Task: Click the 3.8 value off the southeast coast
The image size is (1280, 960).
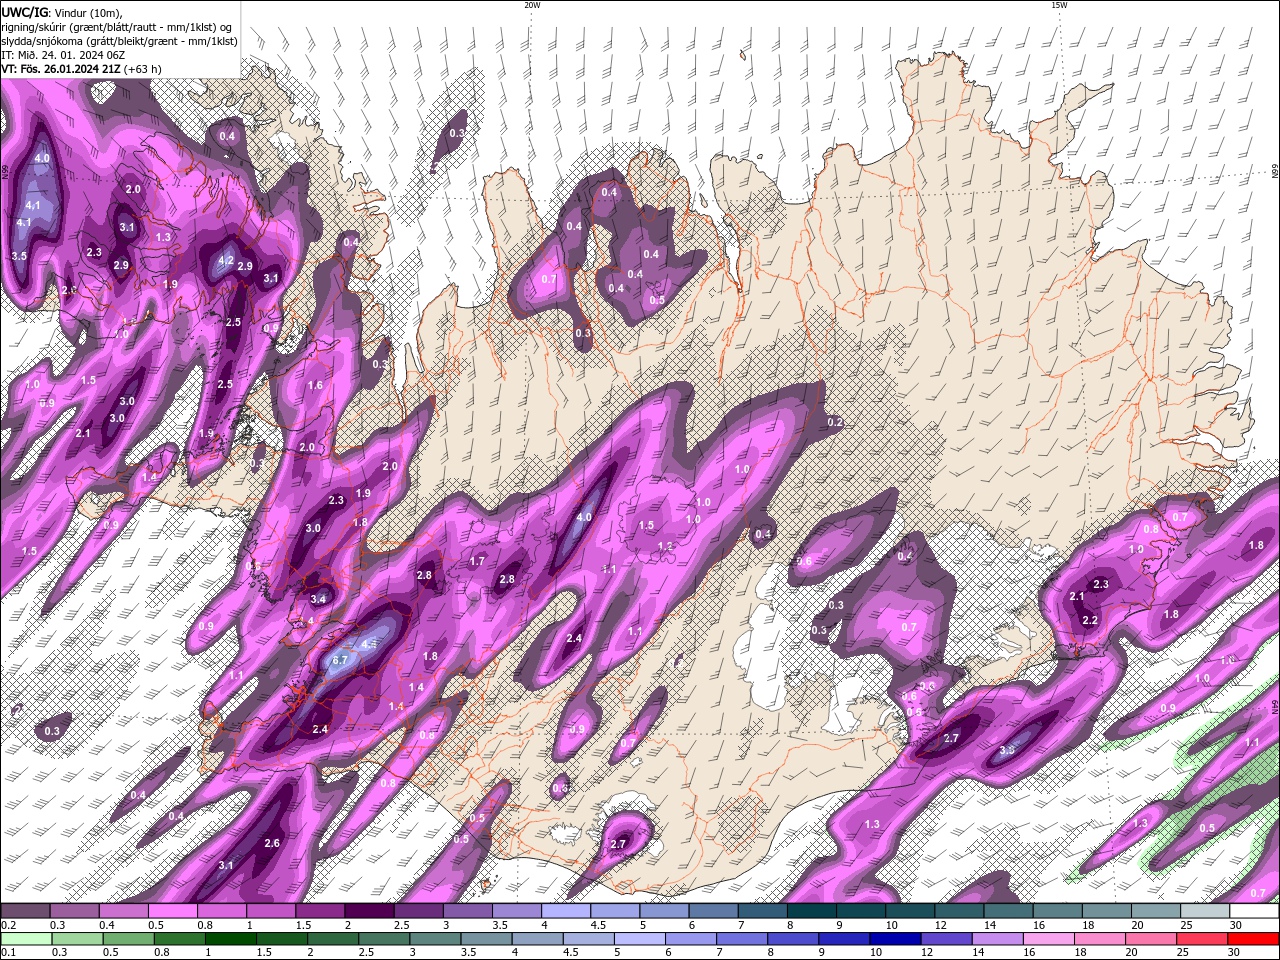Action: pos(1007,750)
